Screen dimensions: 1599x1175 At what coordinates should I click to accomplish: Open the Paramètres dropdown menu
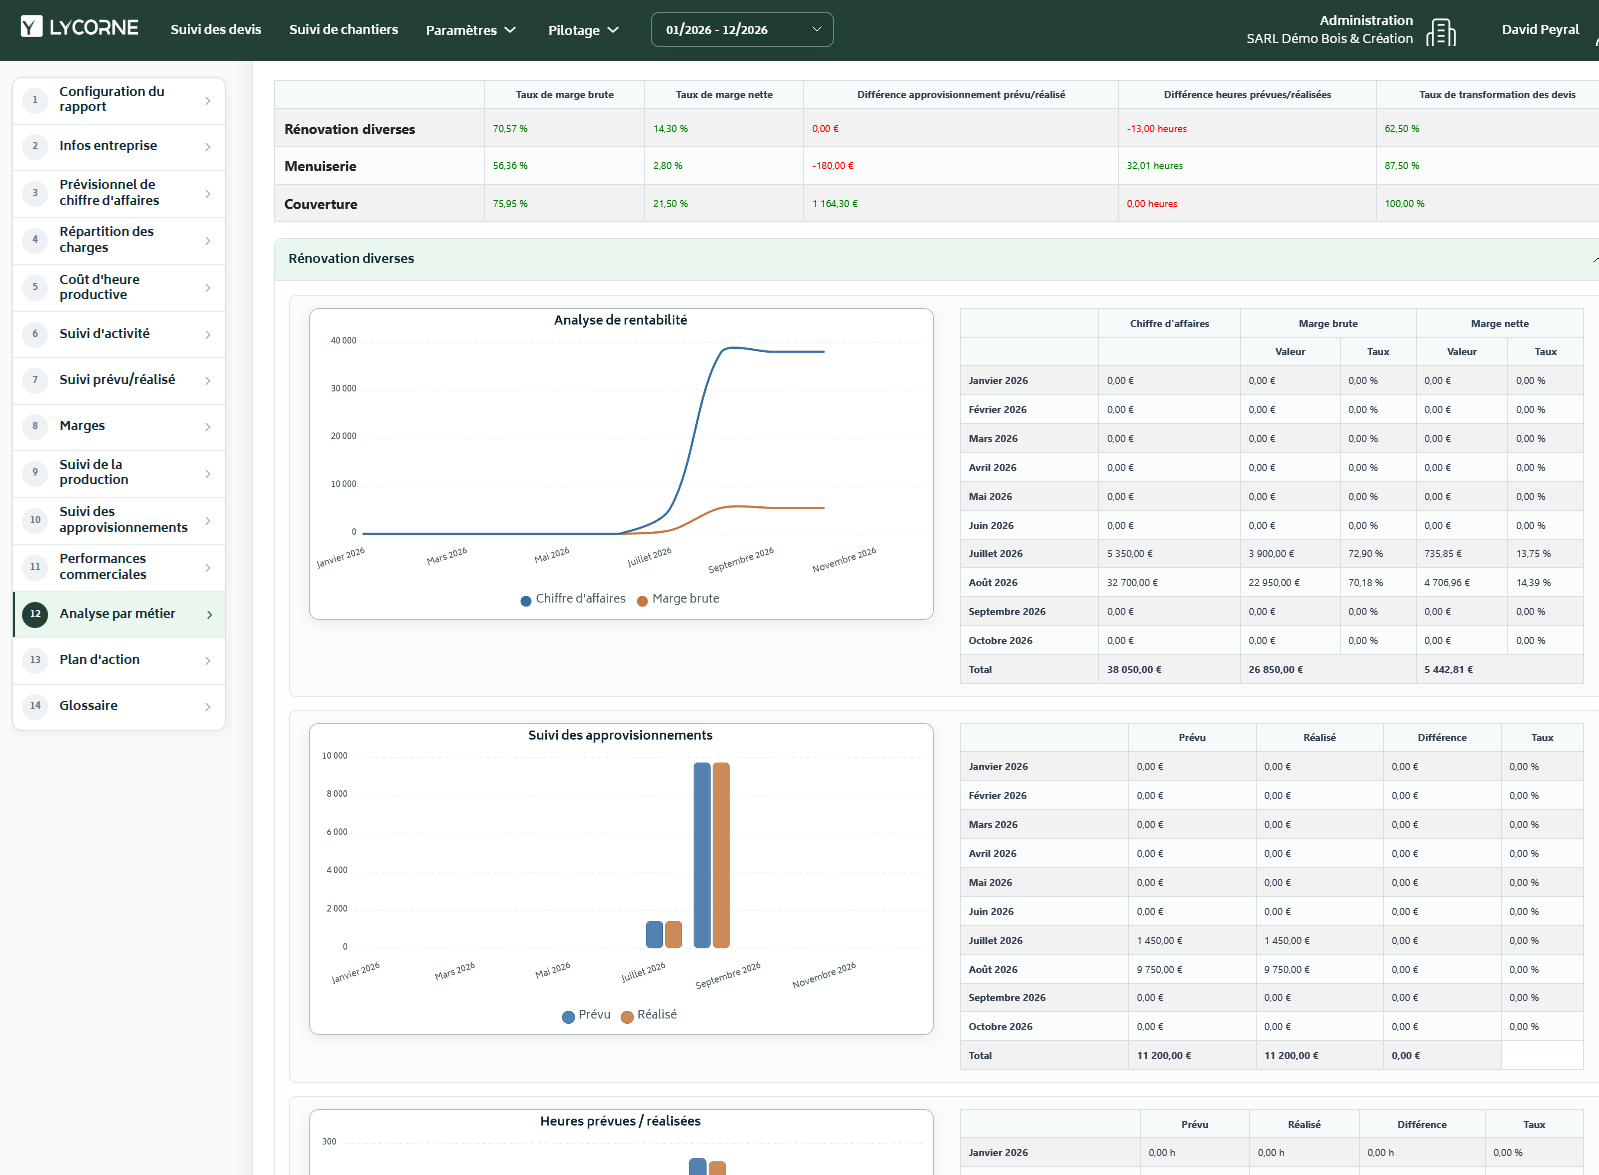(x=471, y=30)
